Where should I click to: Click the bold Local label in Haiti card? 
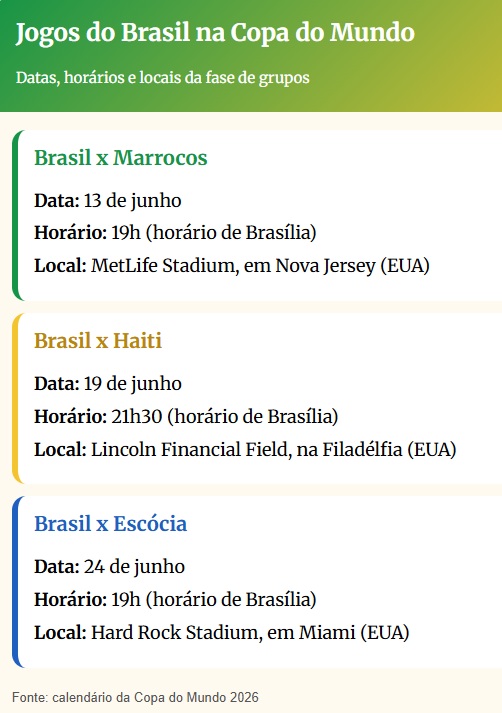(x=60, y=450)
